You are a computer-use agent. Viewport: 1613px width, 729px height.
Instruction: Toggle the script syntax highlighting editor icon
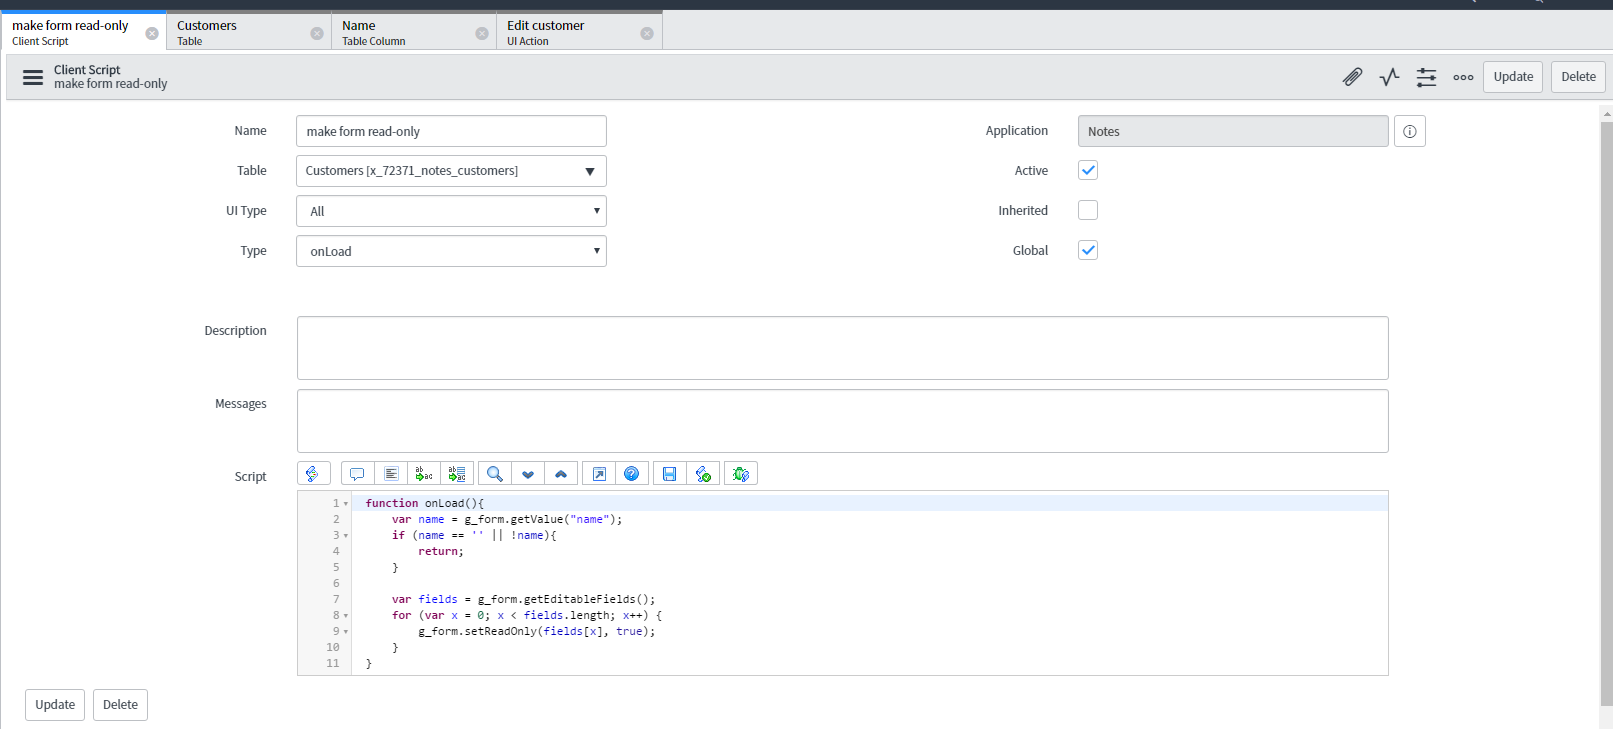313,474
